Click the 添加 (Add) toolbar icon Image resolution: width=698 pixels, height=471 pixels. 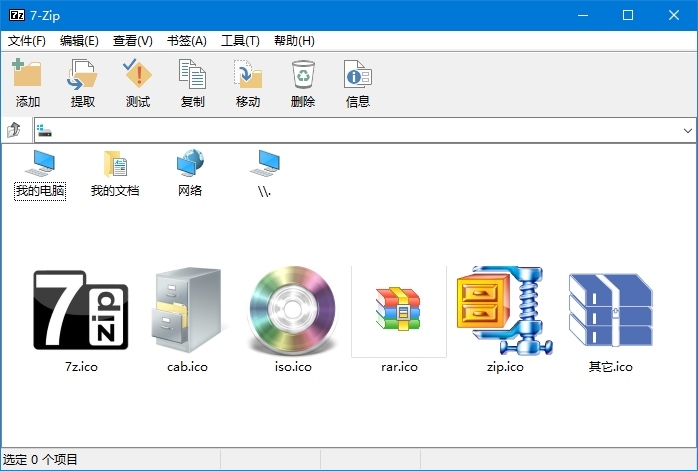[x=27, y=76]
